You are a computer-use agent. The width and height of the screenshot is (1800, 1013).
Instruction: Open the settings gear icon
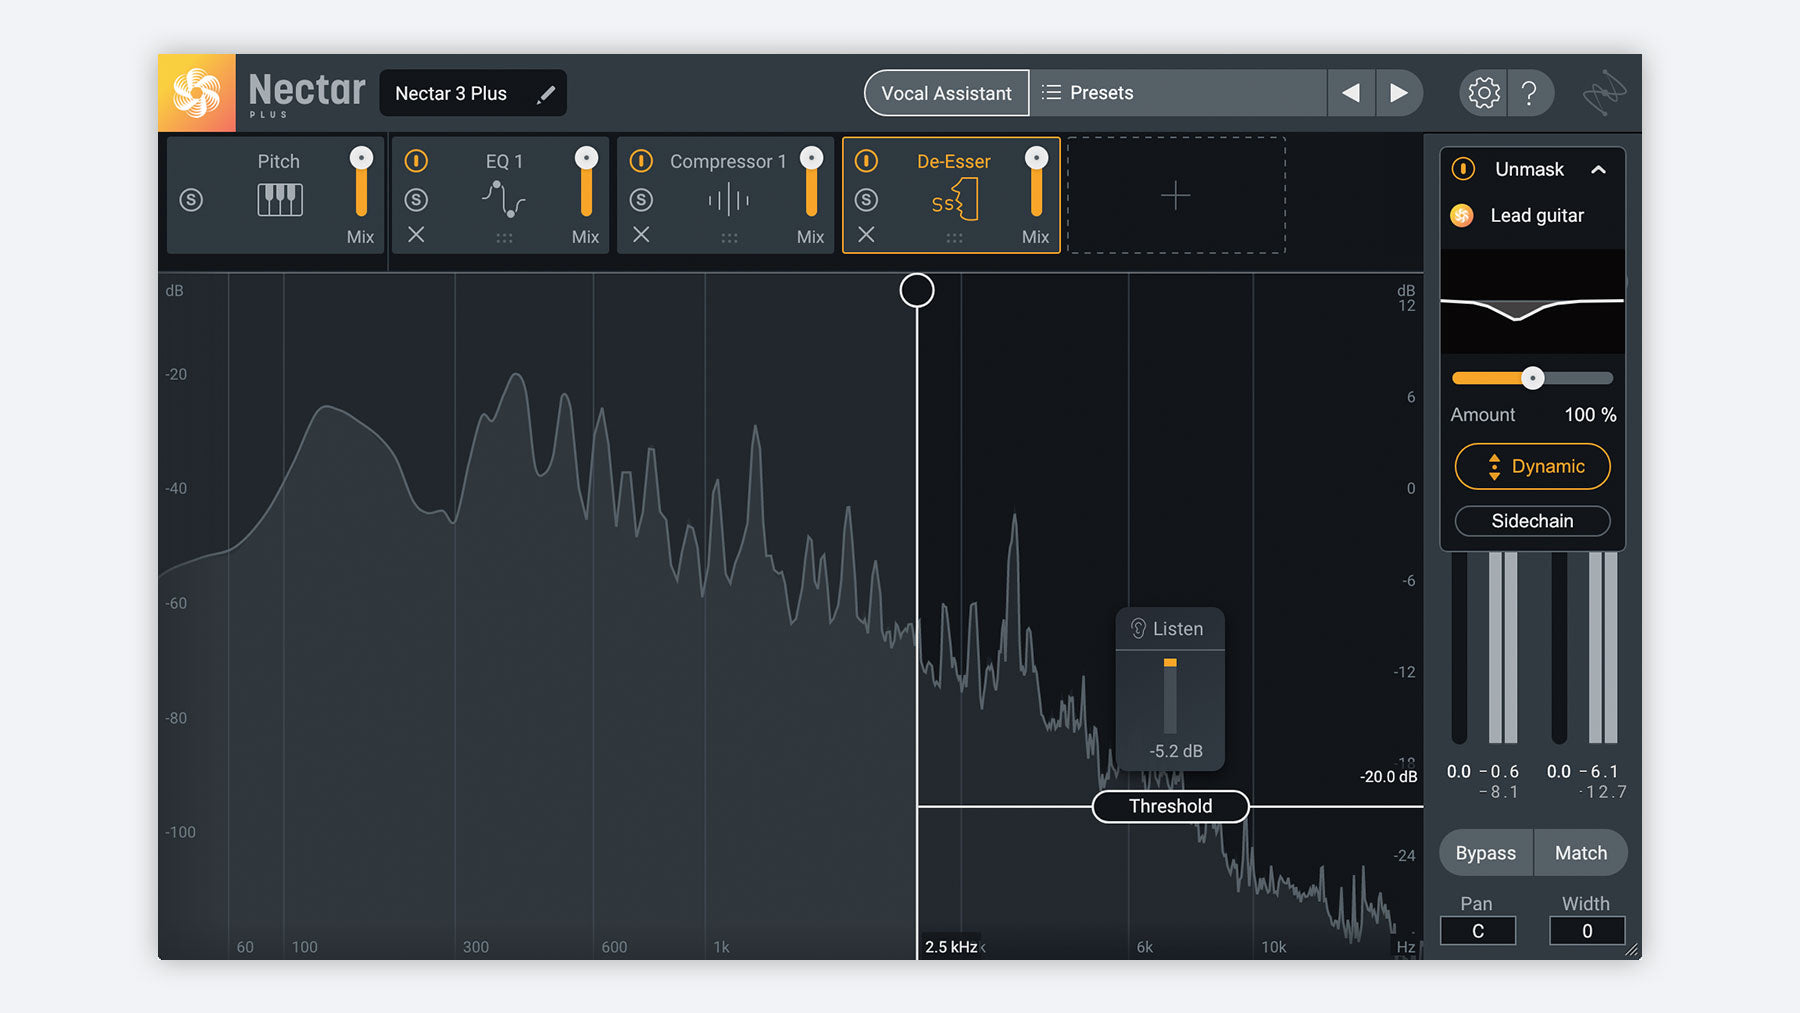click(x=1483, y=93)
